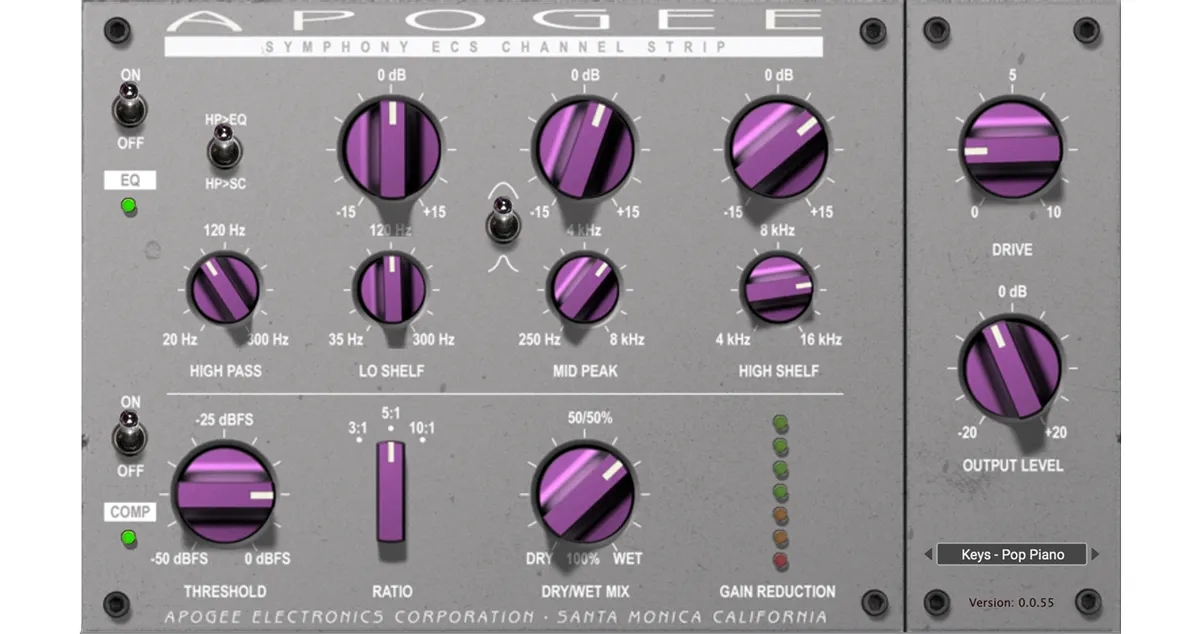The width and height of the screenshot is (1200, 634).
Task: Go to previous preset with left arrow
Action: click(x=929, y=554)
